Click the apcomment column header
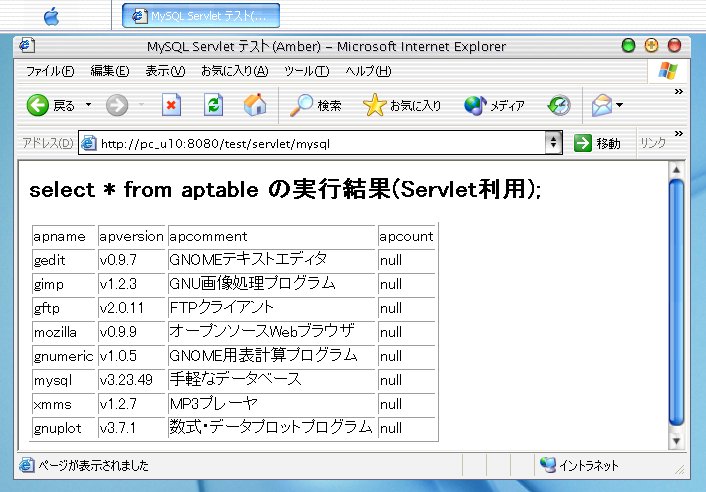 coord(272,236)
